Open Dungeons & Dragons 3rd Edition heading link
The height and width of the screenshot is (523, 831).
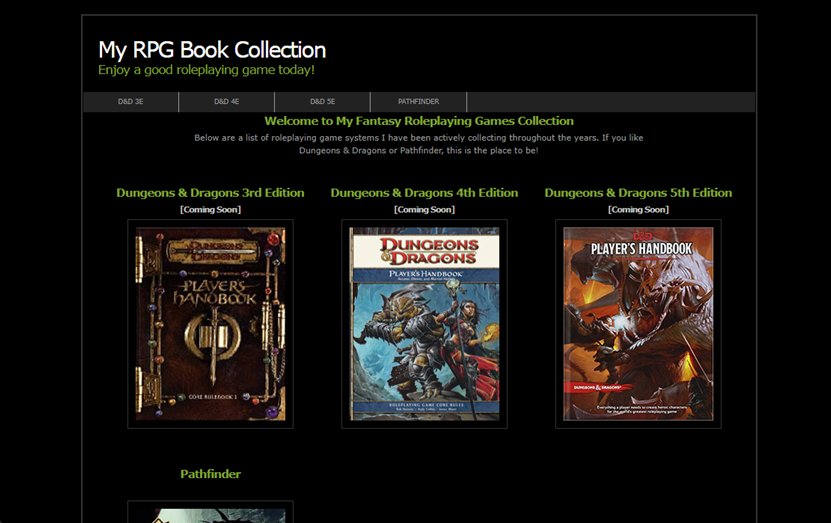pos(210,193)
